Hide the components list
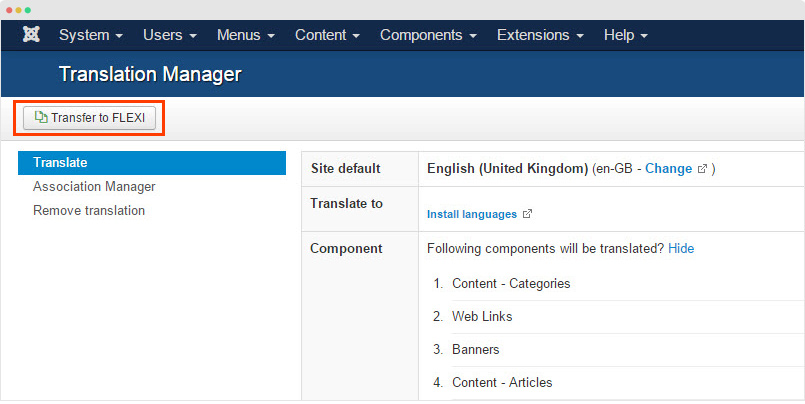The width and height of the screenshot is (805, 404). (x=681, y=248)
